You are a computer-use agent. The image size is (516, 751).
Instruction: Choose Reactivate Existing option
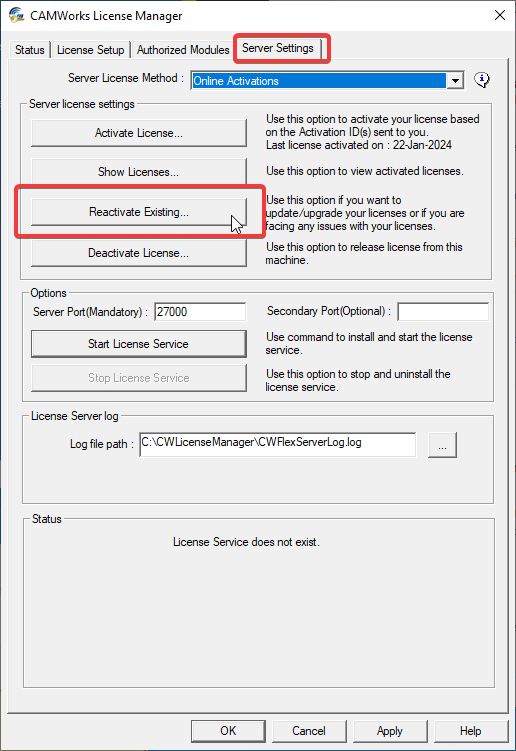(x=139, y=212)
